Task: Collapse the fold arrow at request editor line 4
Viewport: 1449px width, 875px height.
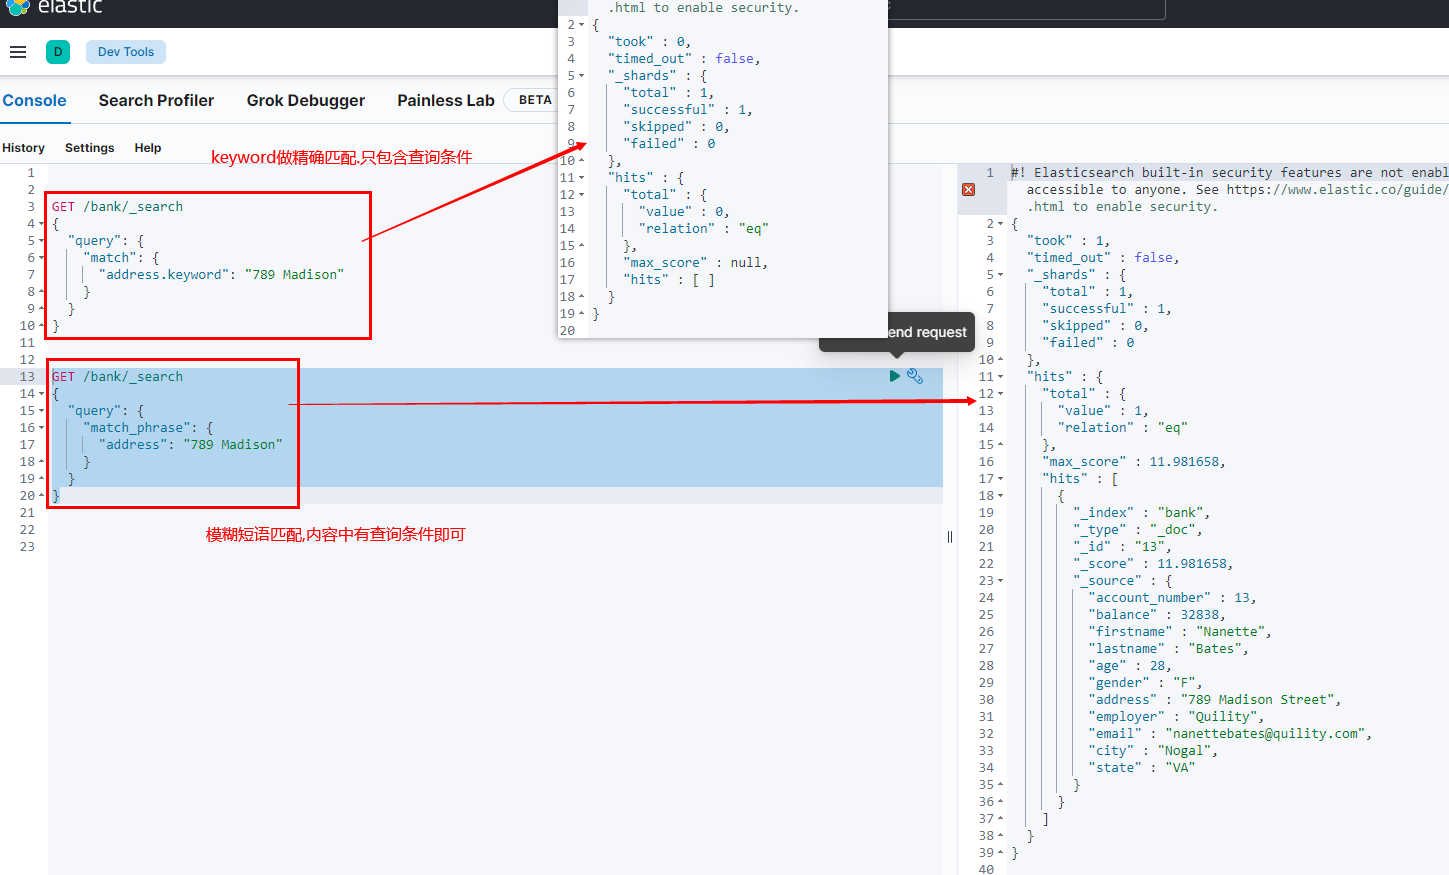Action: click(42, 224)
